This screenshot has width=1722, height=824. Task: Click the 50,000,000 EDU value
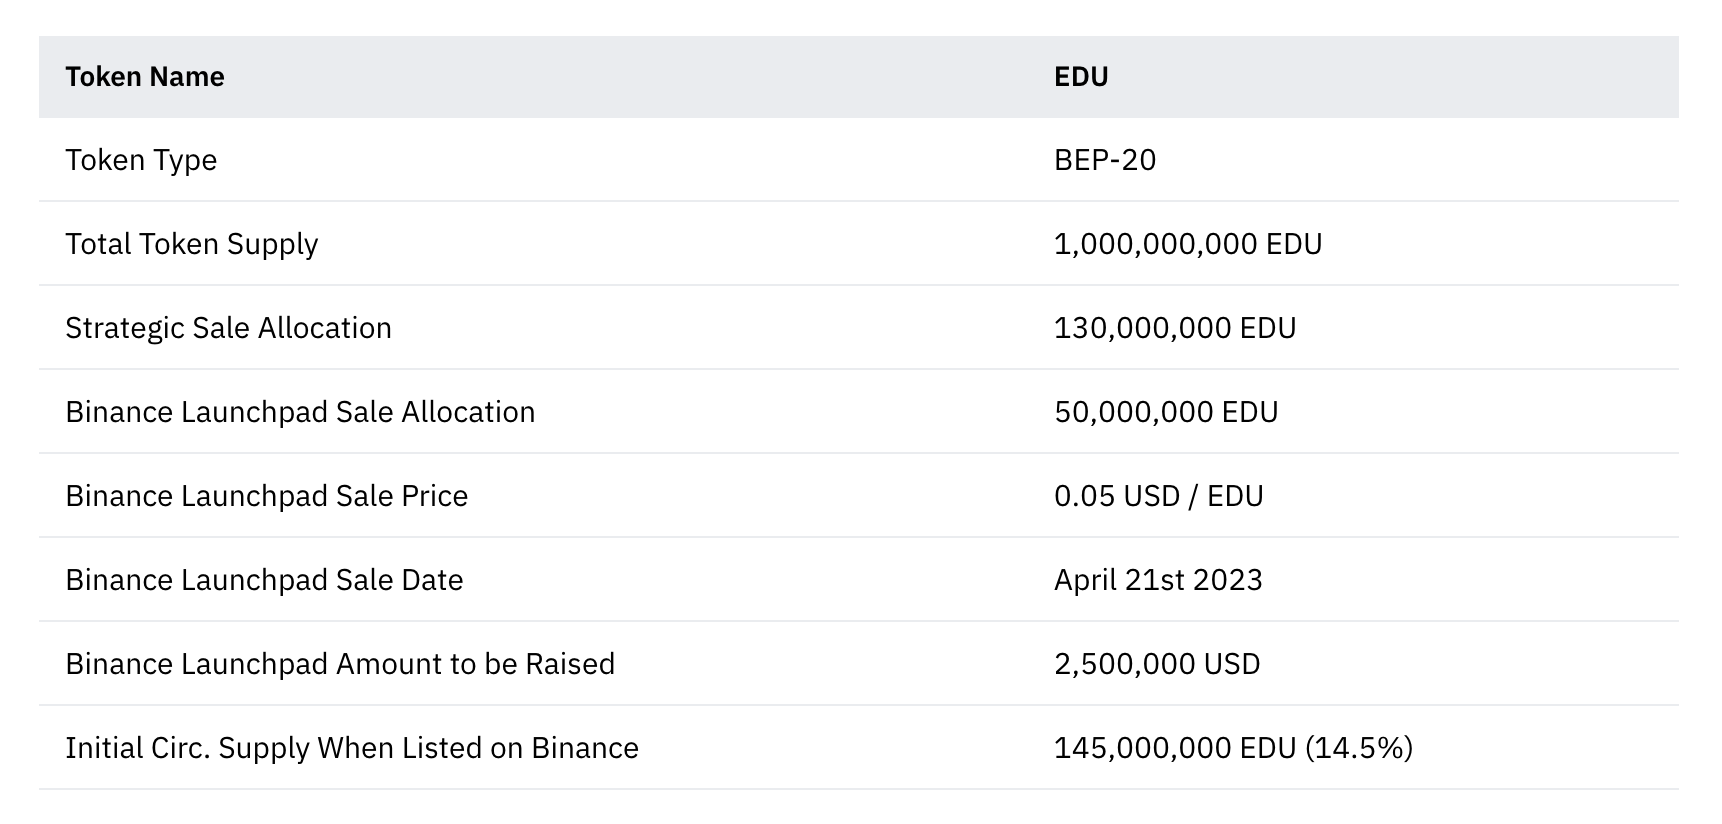1166,412
